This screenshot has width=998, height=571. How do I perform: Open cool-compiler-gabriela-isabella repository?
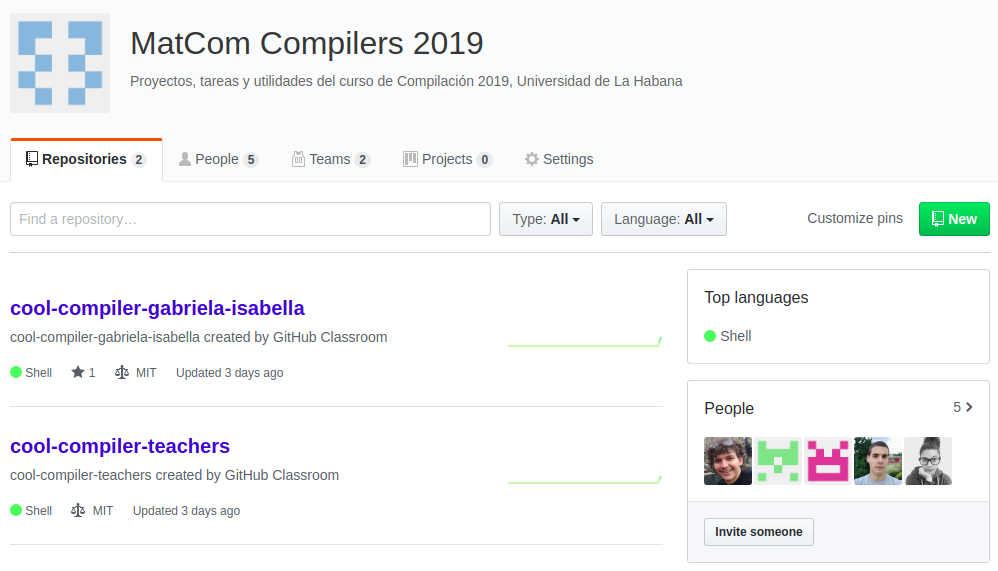[157, 308]
